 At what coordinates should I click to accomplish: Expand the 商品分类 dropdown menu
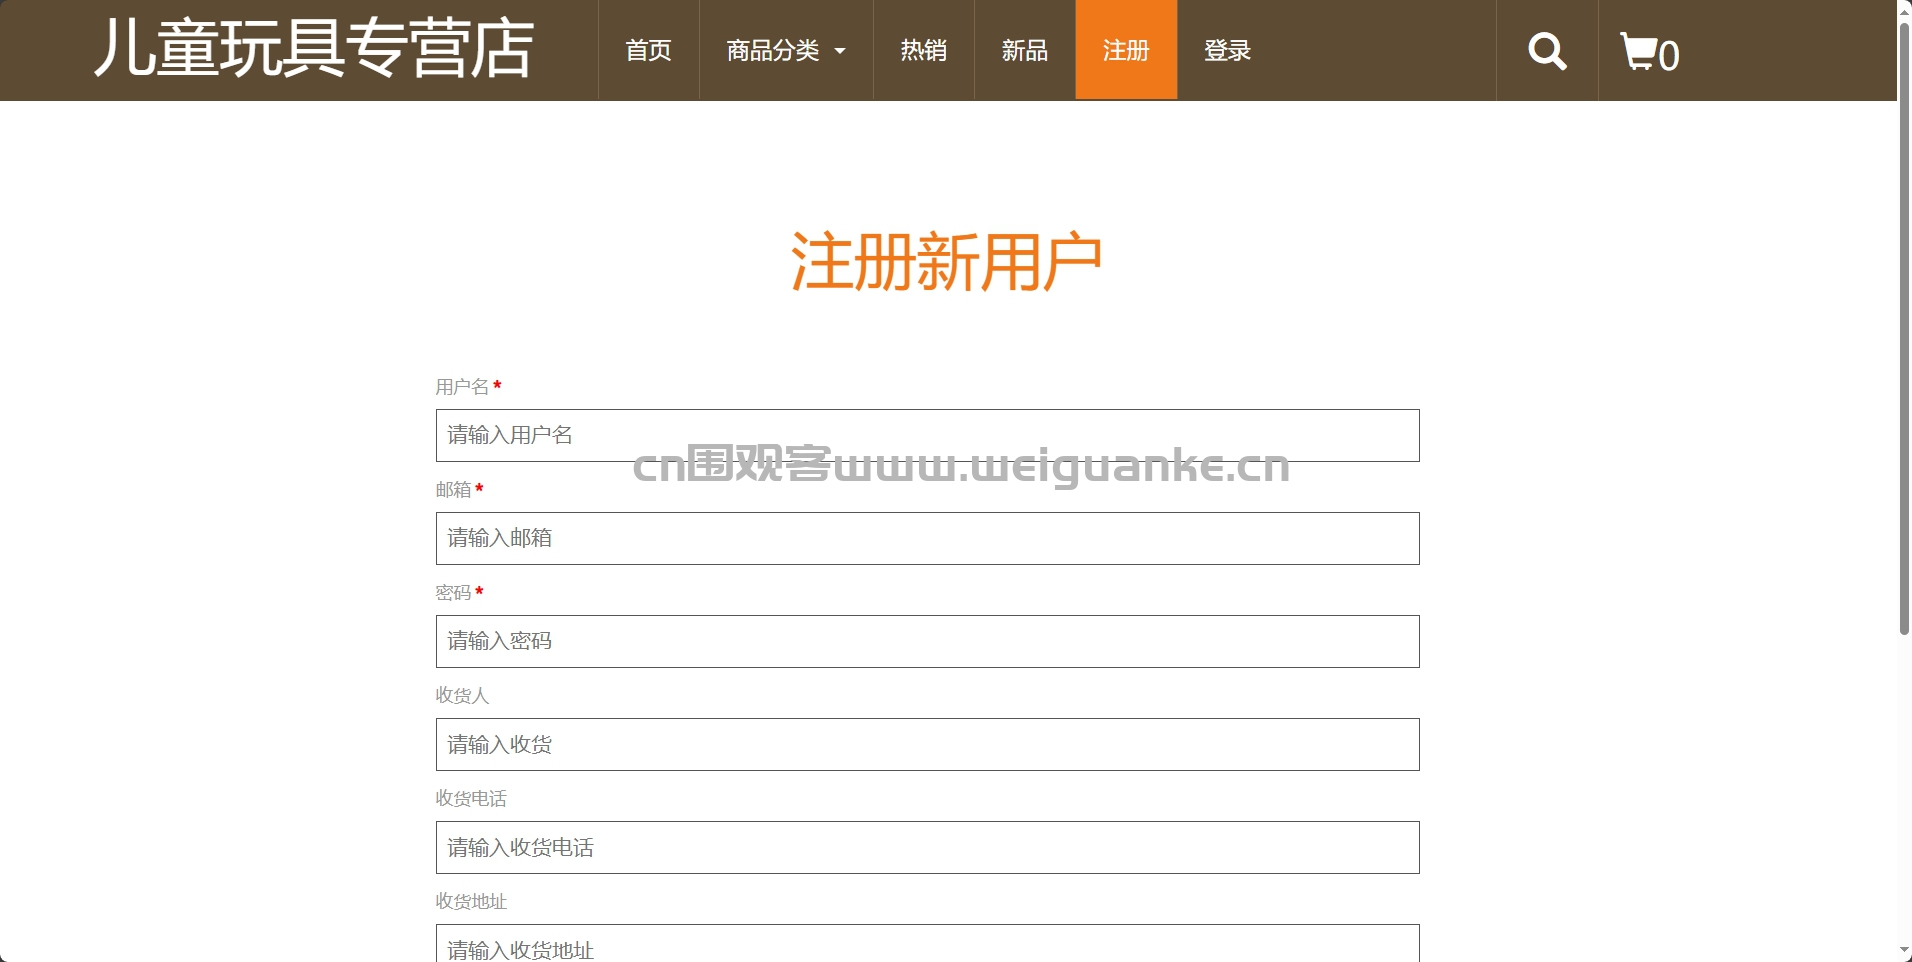click(x=785, y=51)
